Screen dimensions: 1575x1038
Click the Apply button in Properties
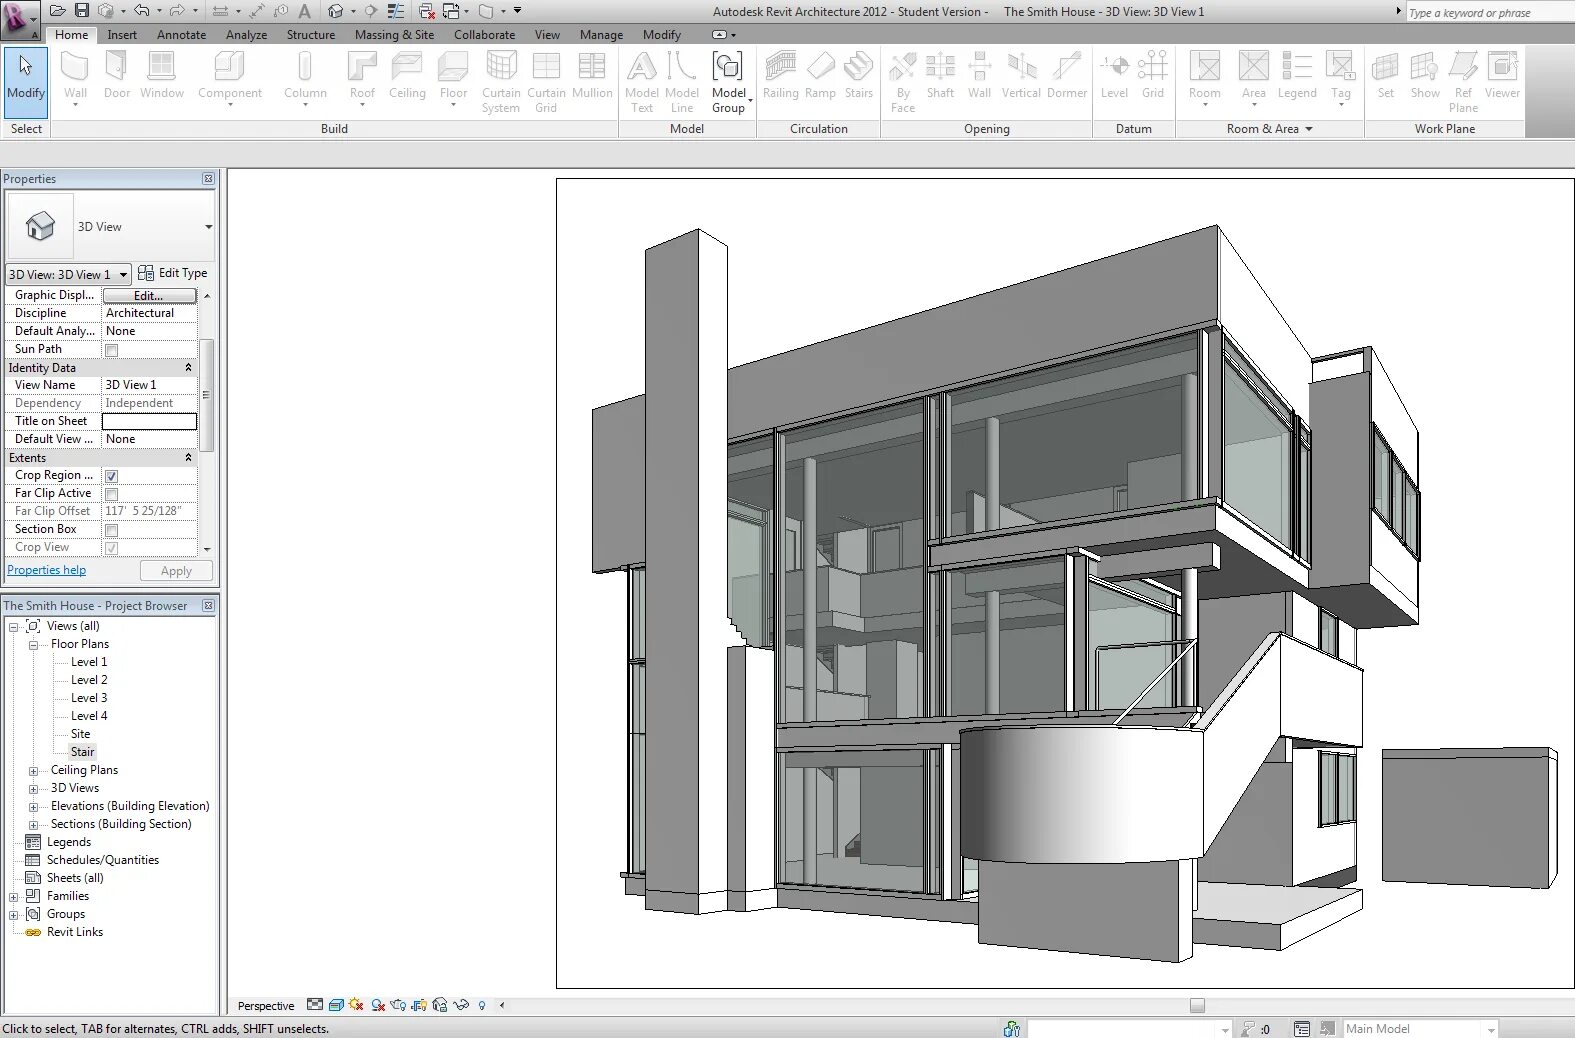coord(176,571)
